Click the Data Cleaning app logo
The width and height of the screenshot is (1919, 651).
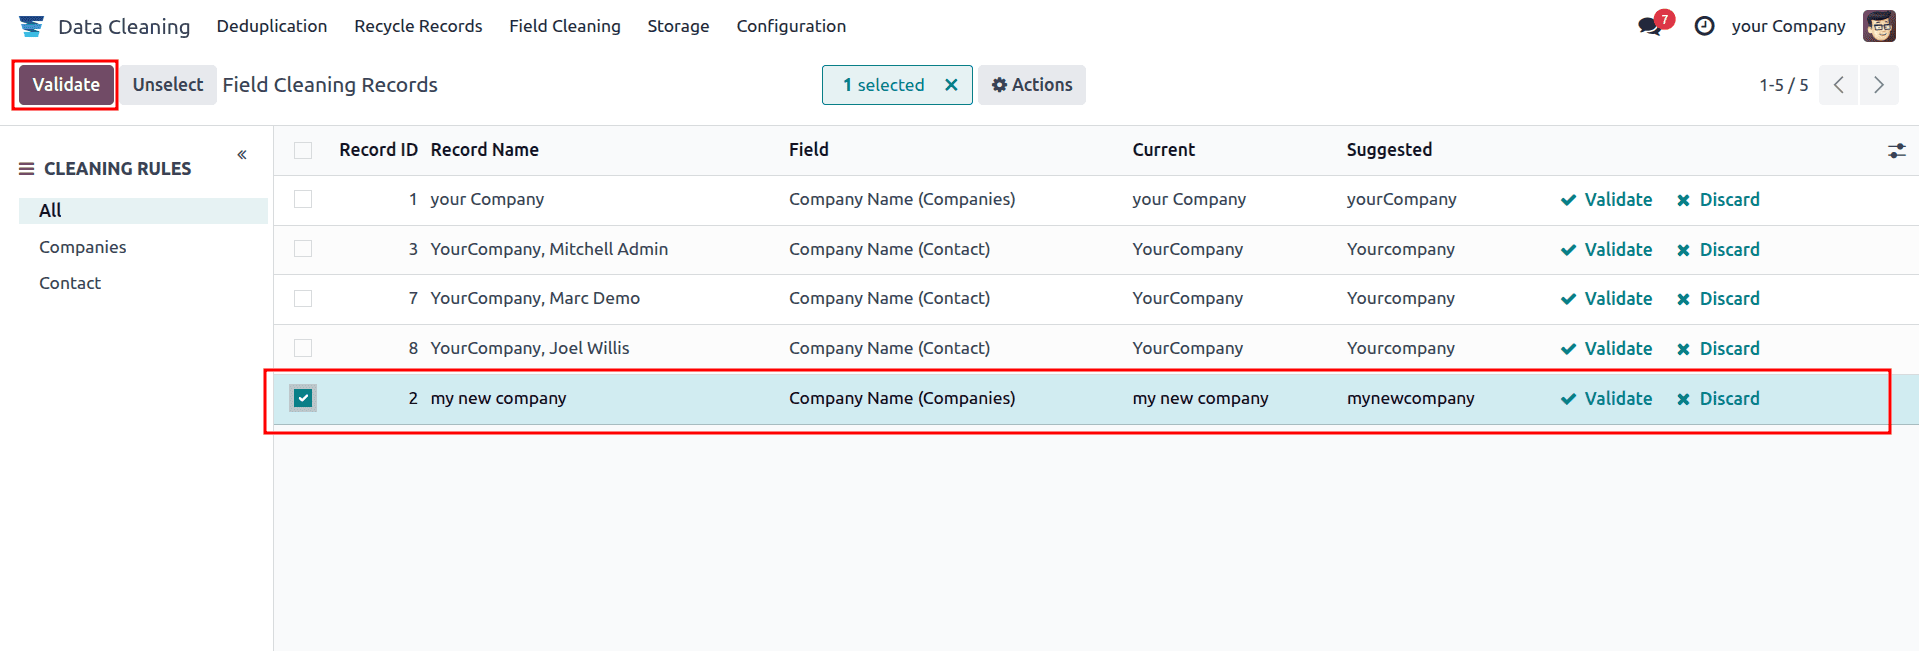[x=31, y=26]
